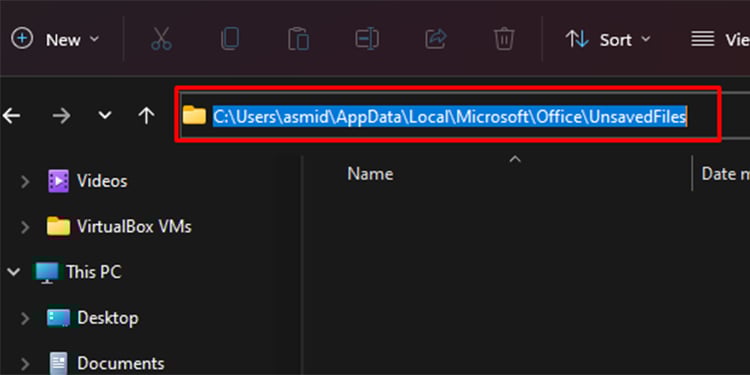Click the Share icon
The height and width of the screenshot is (375, 750).
(436, 39)
